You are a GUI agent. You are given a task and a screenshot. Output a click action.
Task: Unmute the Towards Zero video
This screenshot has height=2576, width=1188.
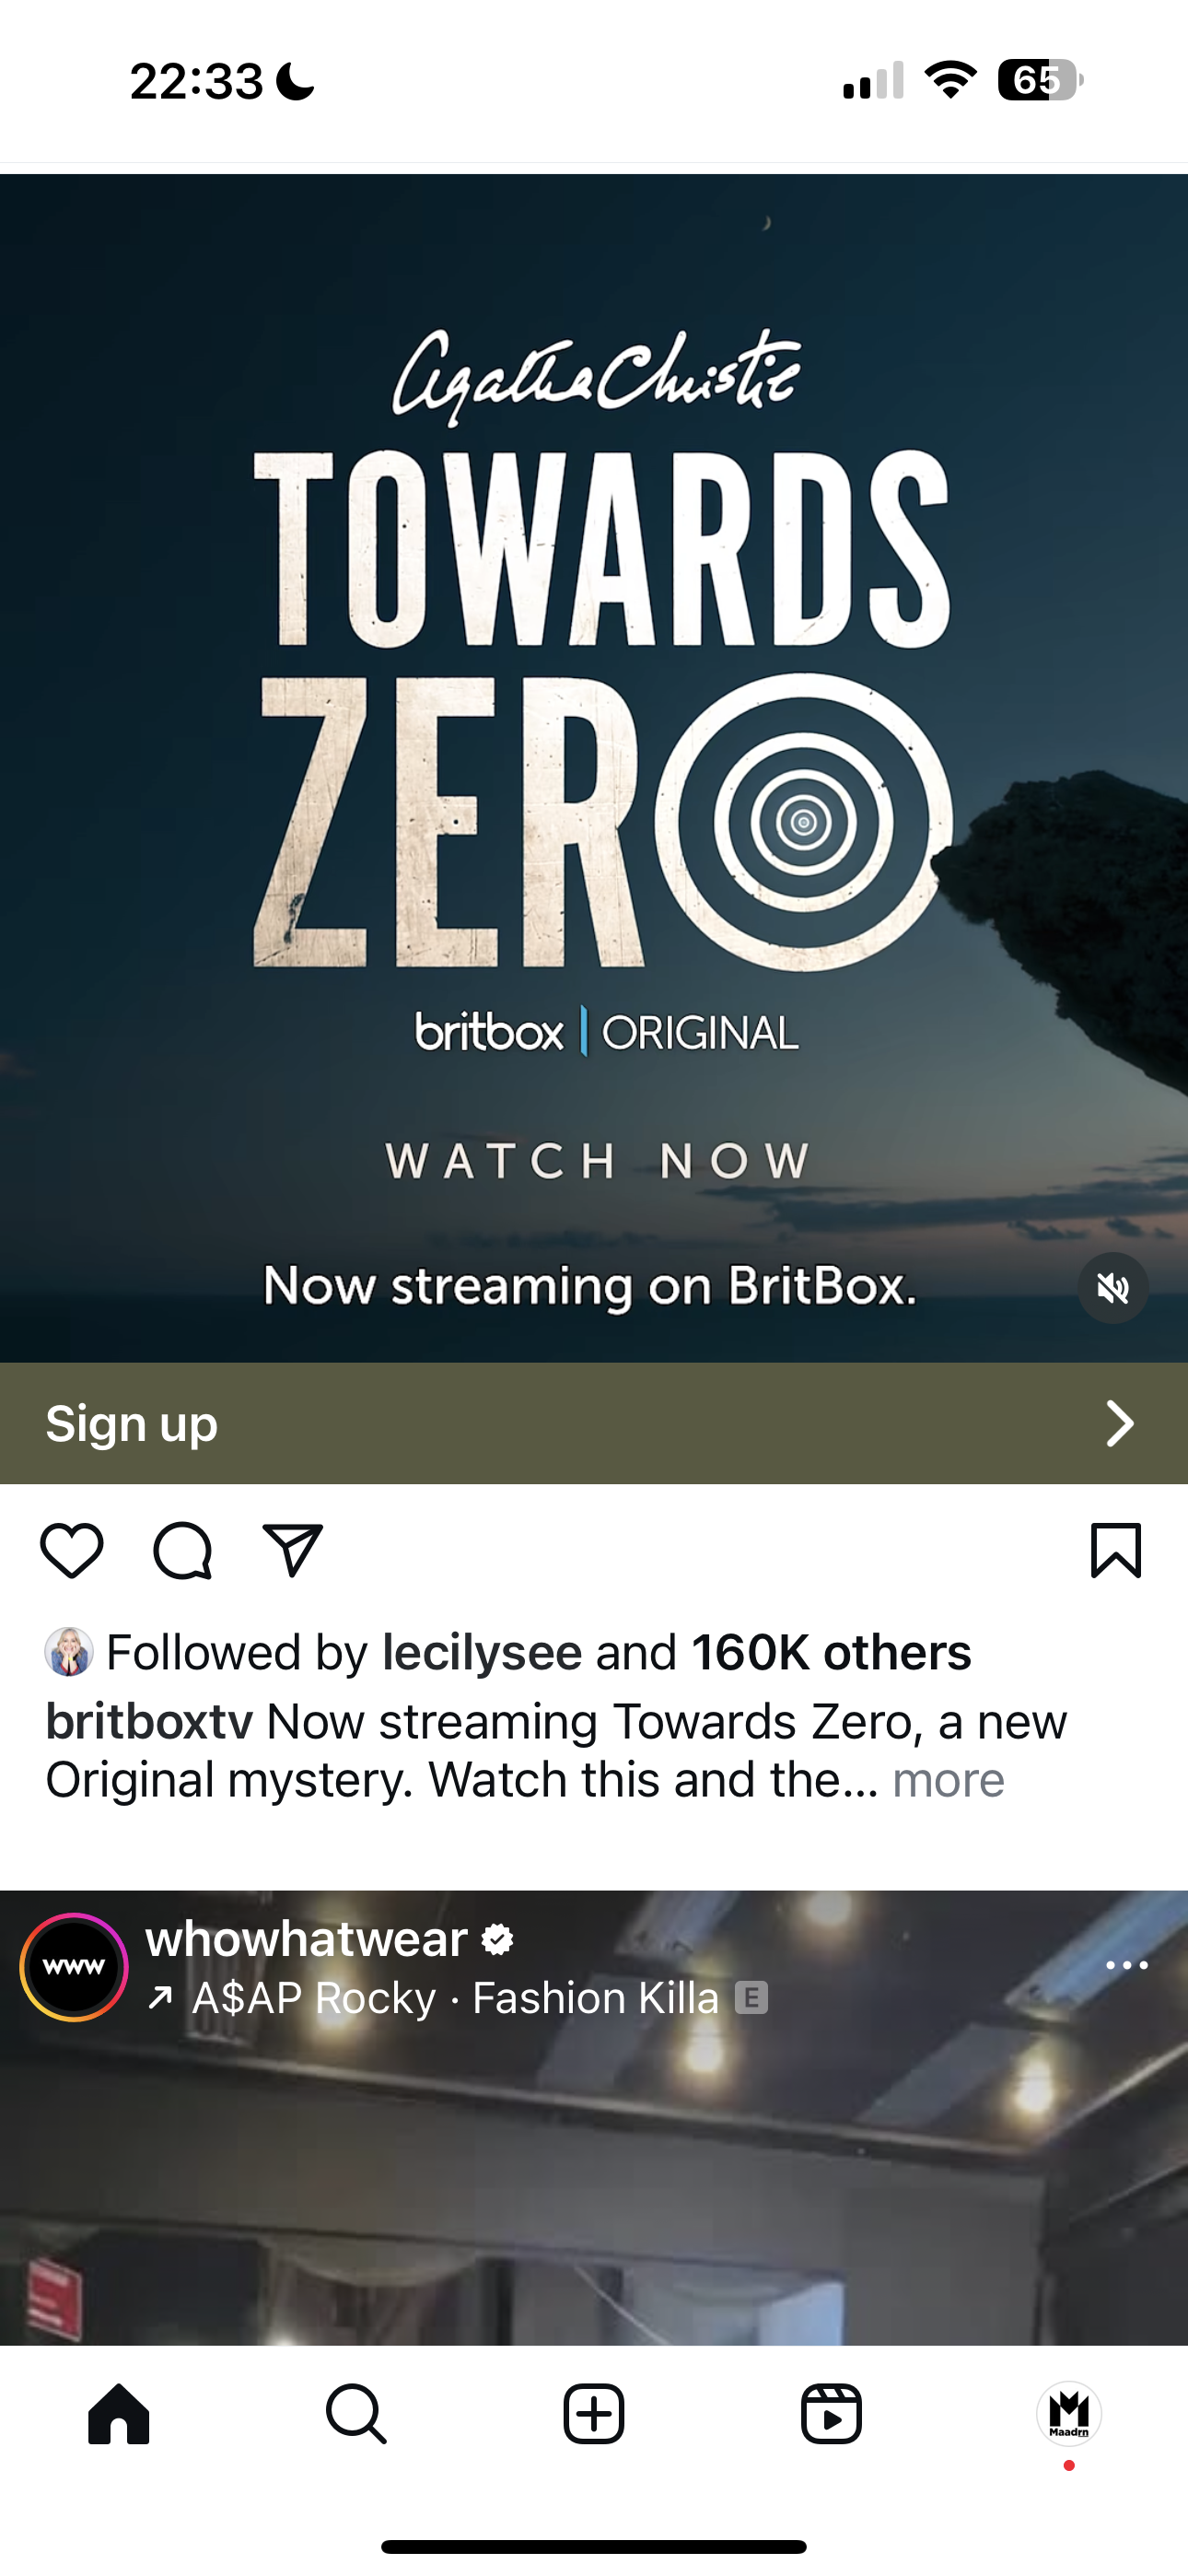coord(1113,1288)
